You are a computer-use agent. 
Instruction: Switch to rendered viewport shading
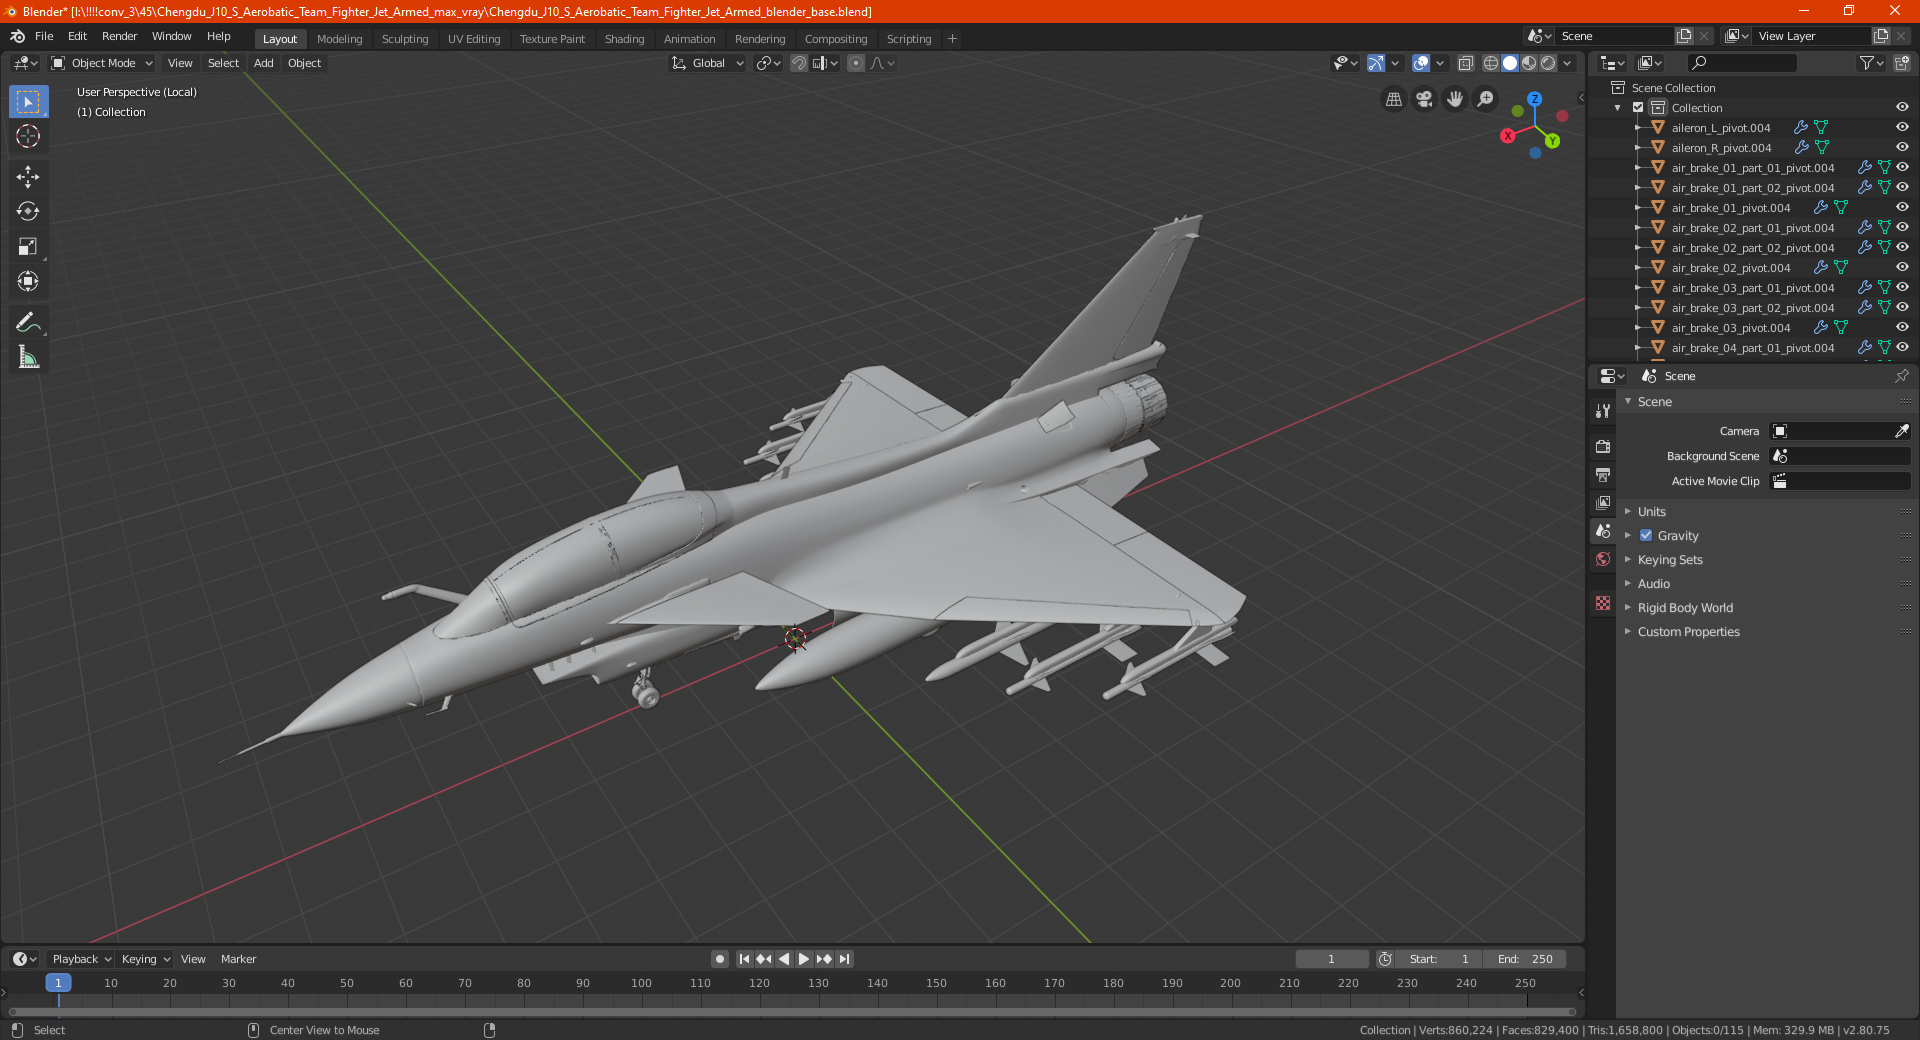1548,63
